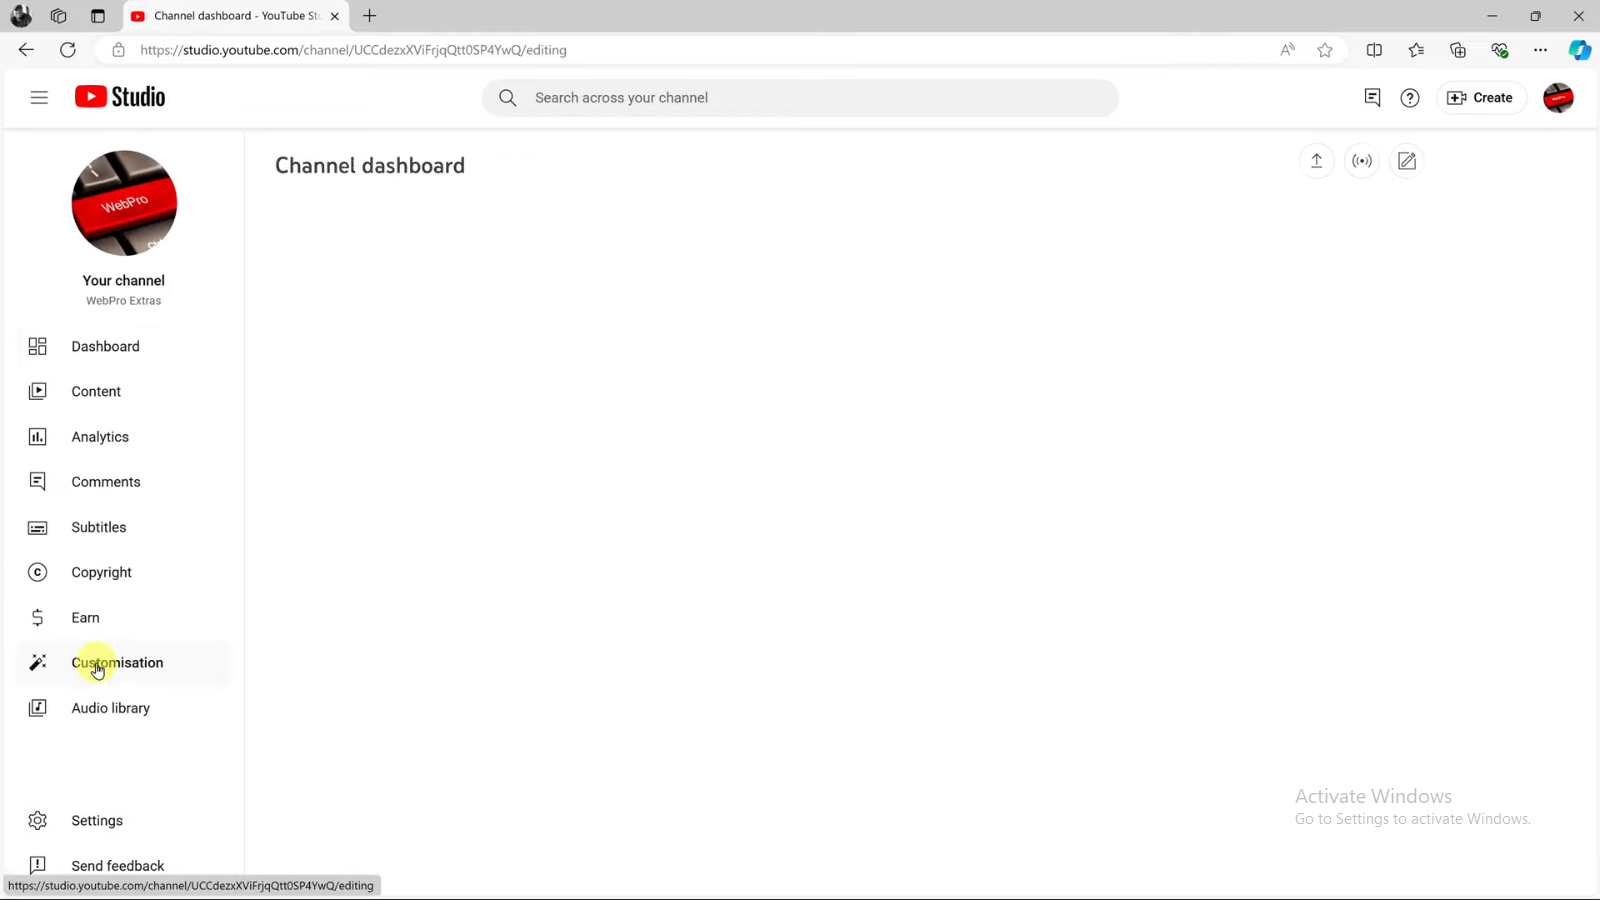
Task: Open the Comments section
Action: pyautogui.click(x=124, y=482)
